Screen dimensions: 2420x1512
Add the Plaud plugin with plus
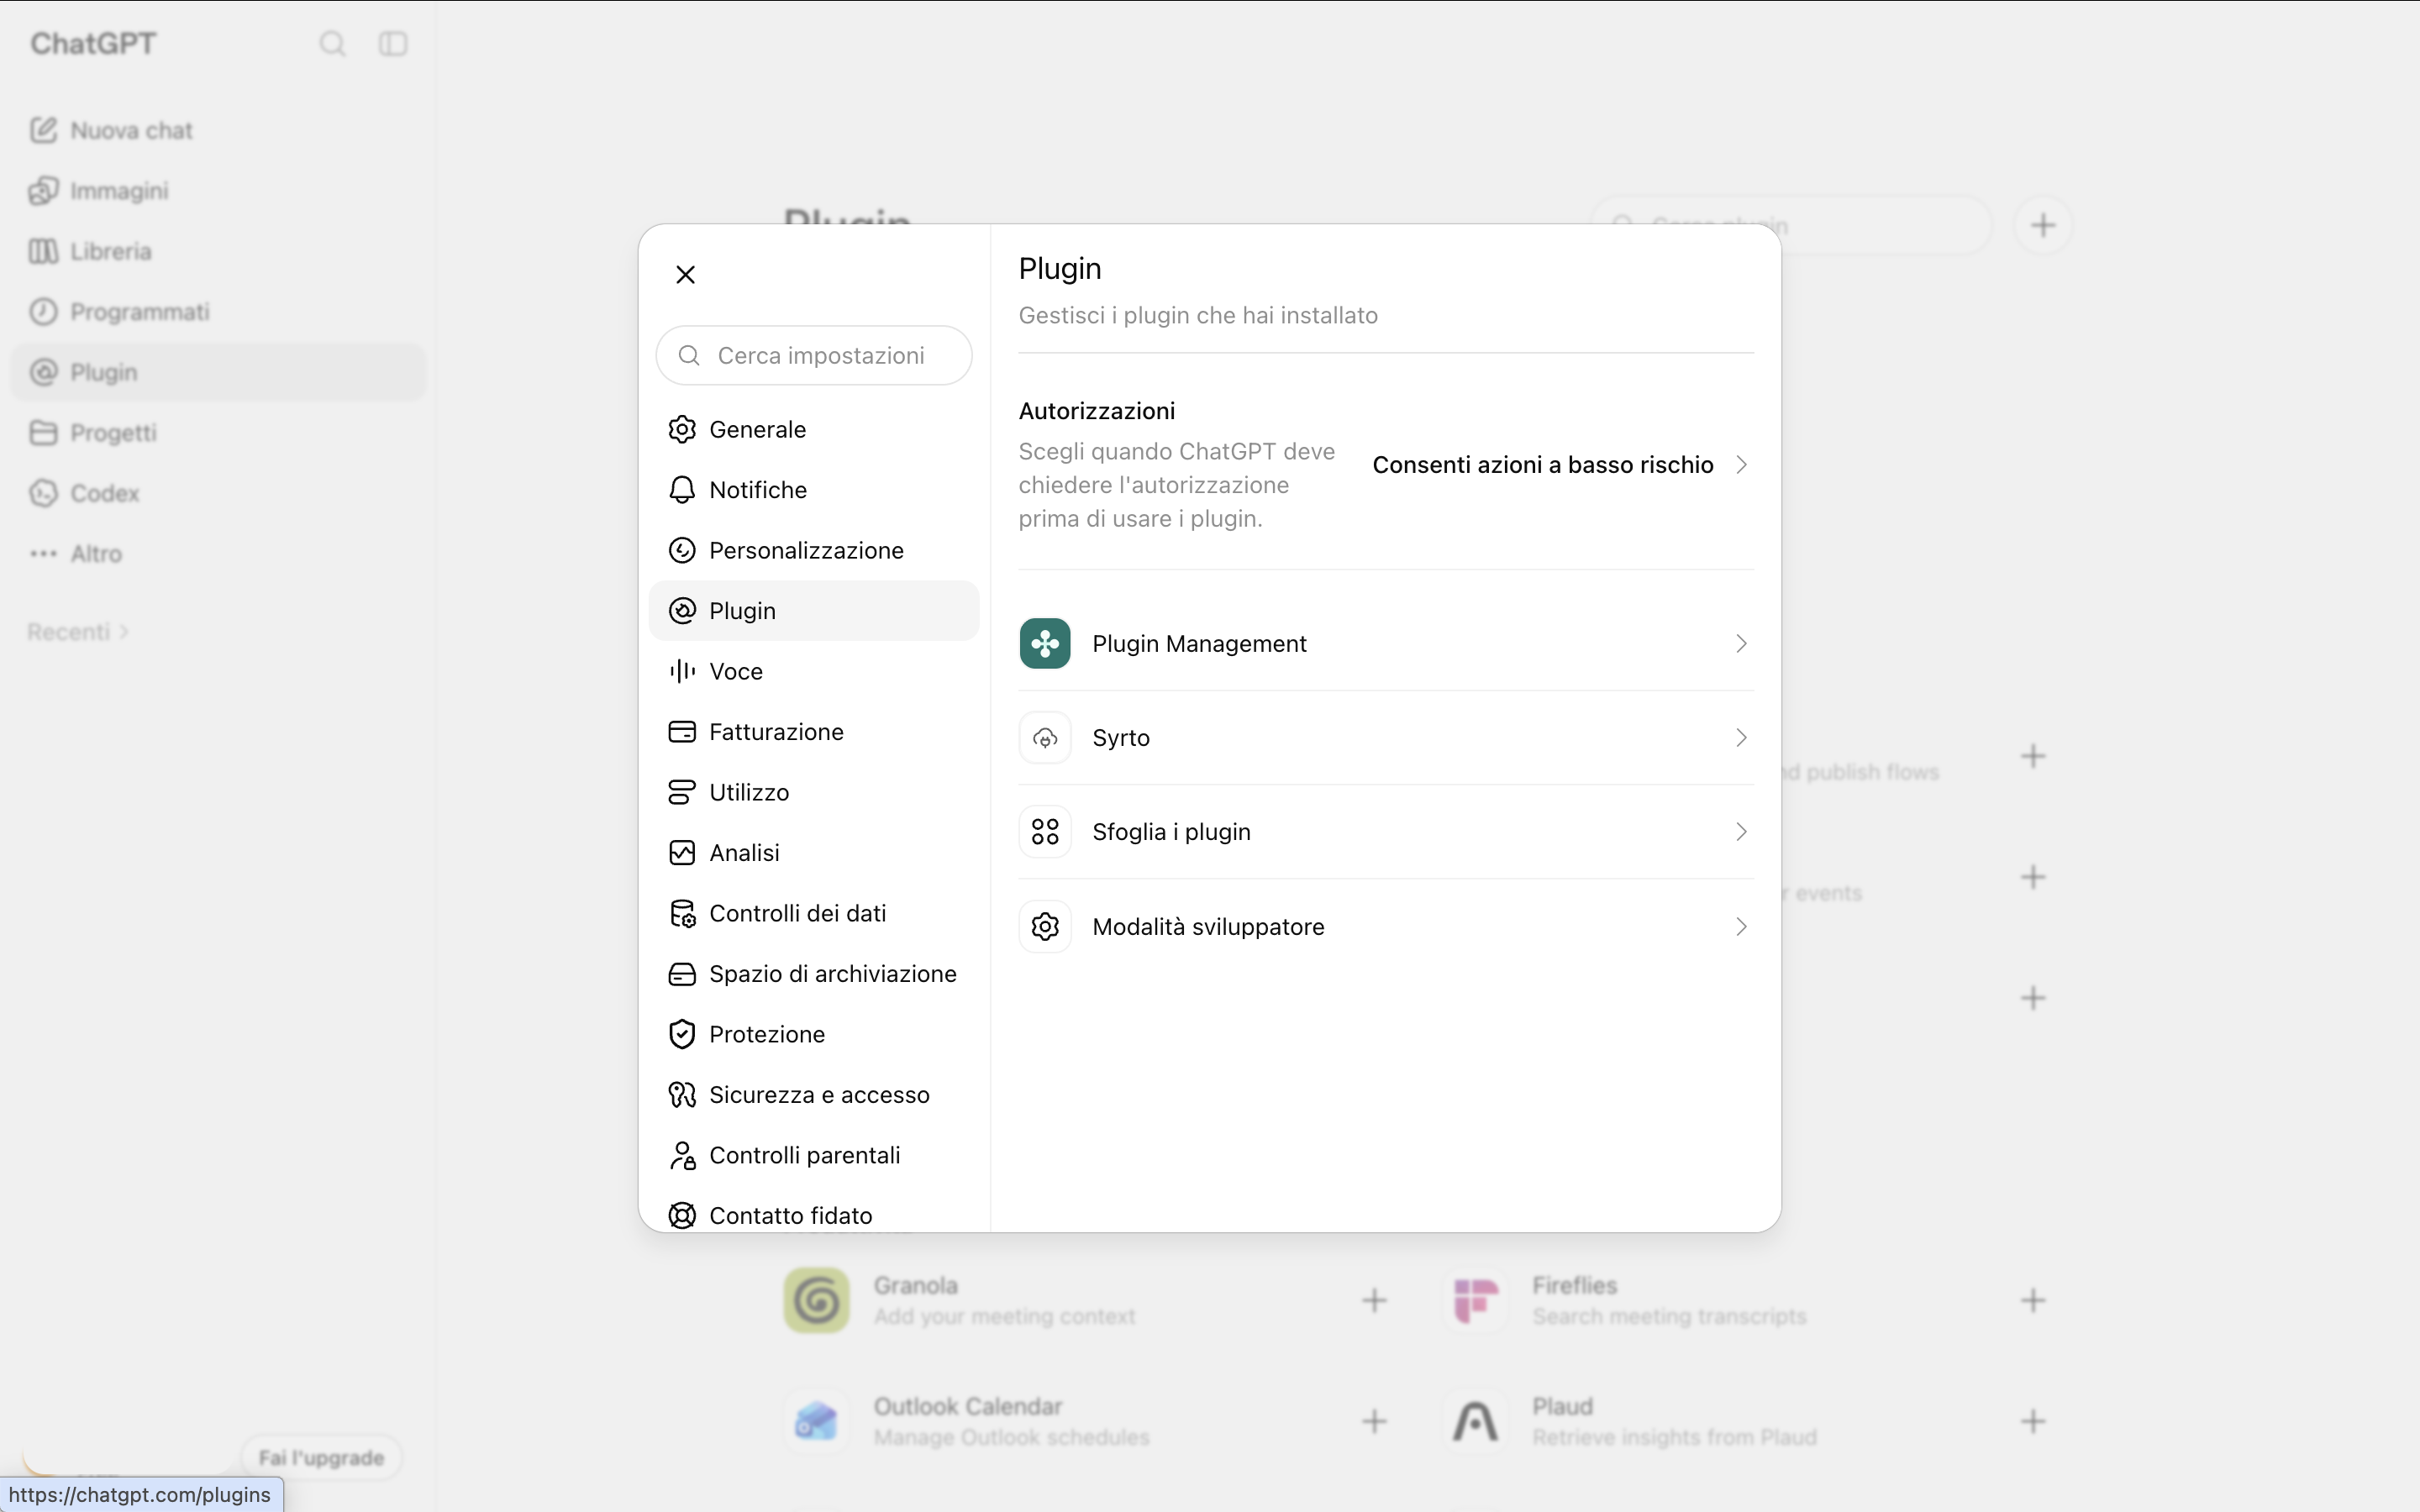2033,1421
